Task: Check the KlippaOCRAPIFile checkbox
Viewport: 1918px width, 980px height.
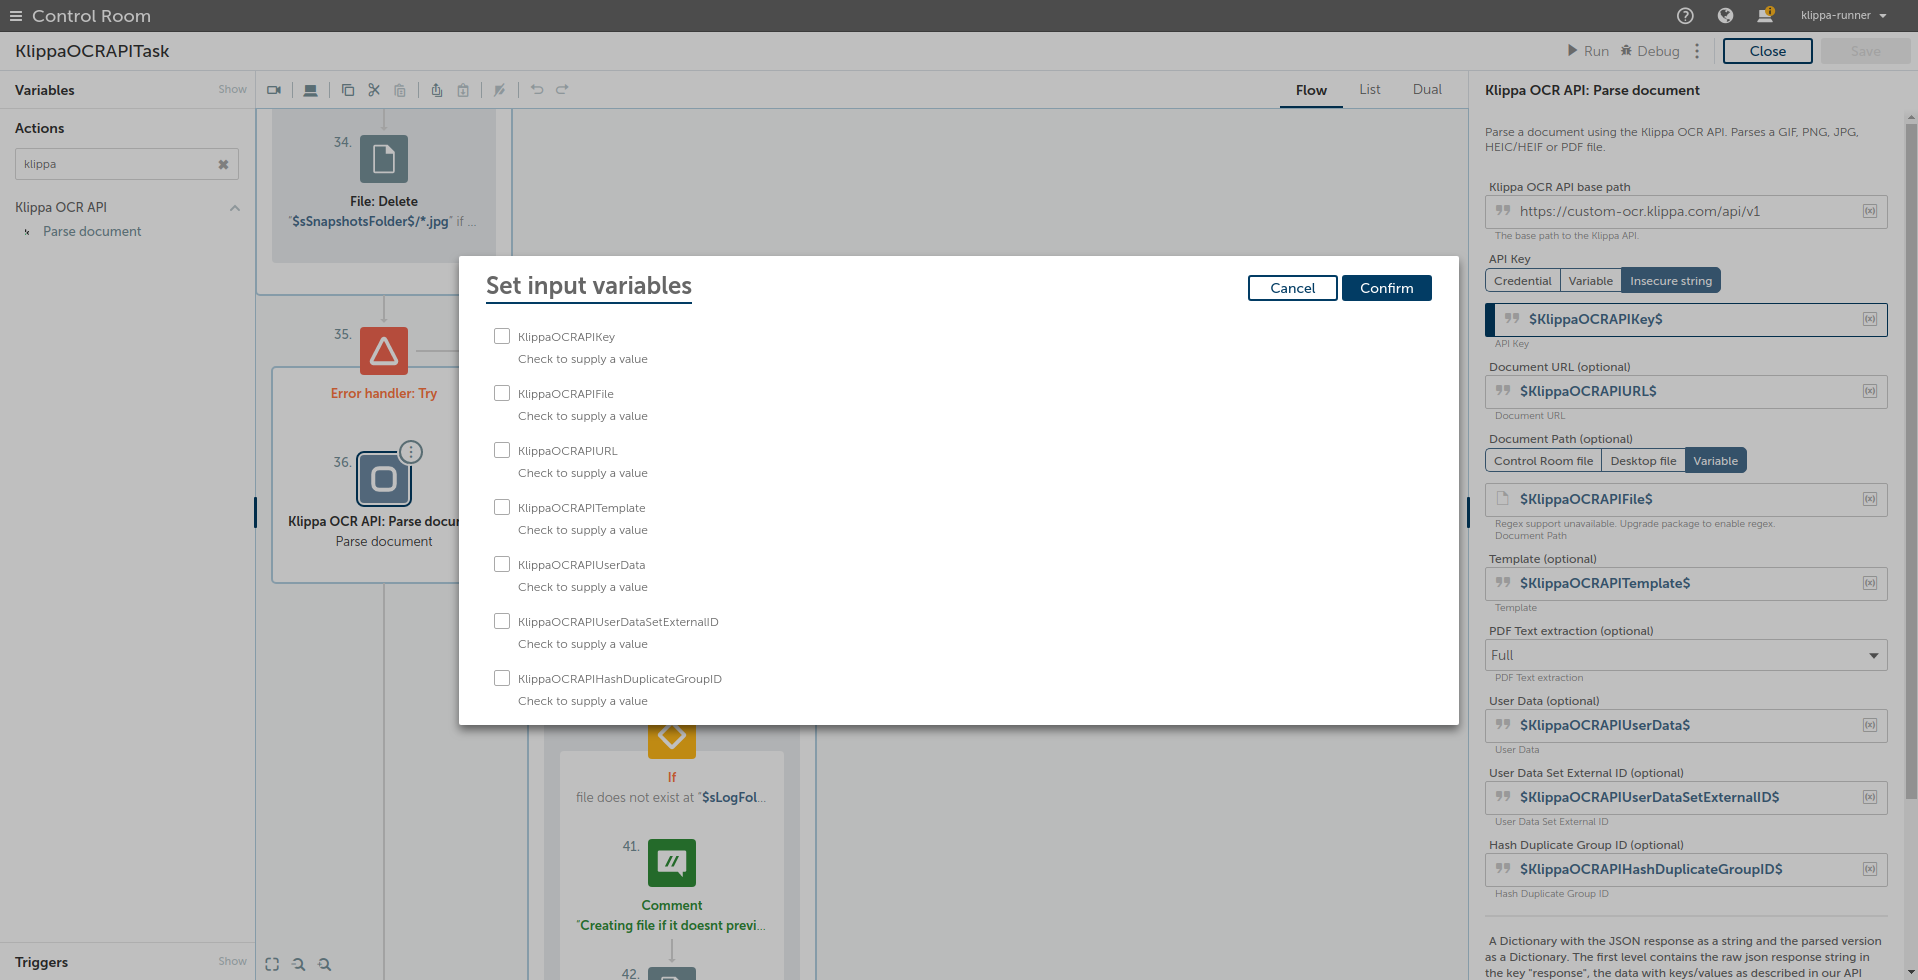Action: 502,393
